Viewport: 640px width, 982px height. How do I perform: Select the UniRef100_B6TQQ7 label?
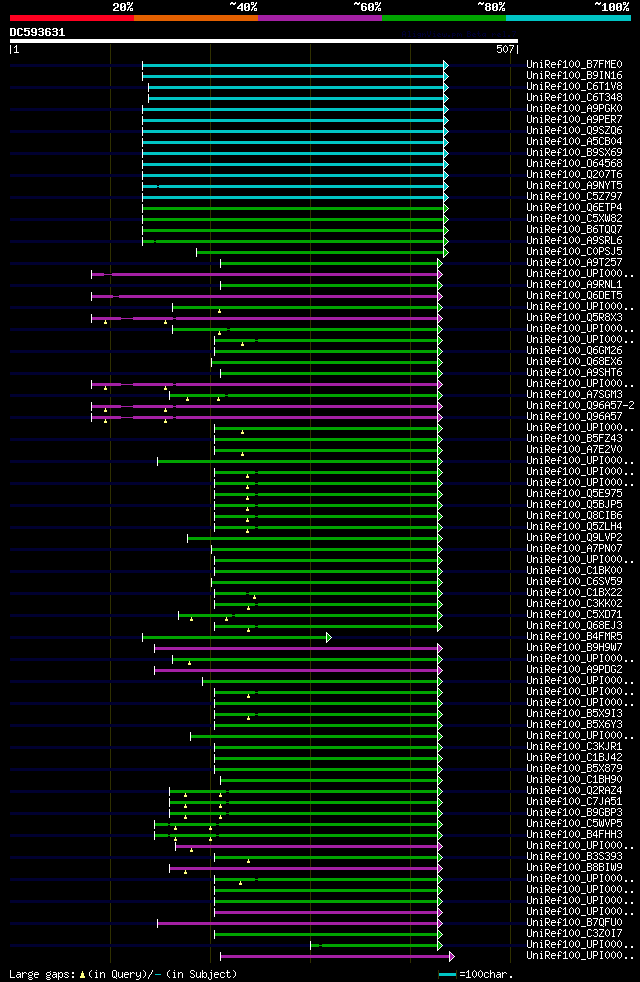point(574,230)
